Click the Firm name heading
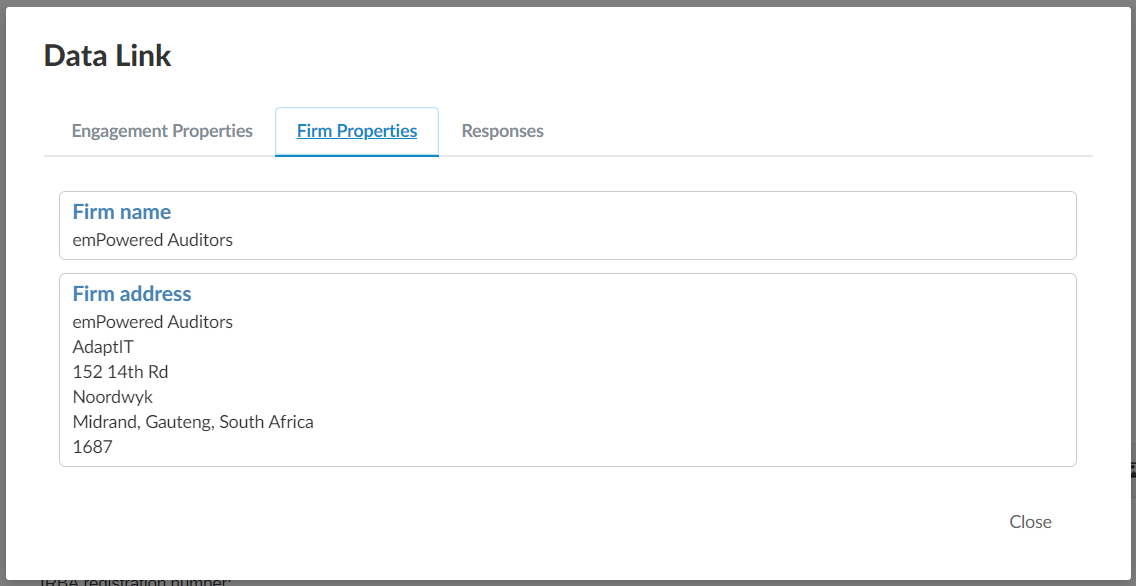Image resolution: width=1136 pixels, height=586 pixels. (x=122, y=212)
